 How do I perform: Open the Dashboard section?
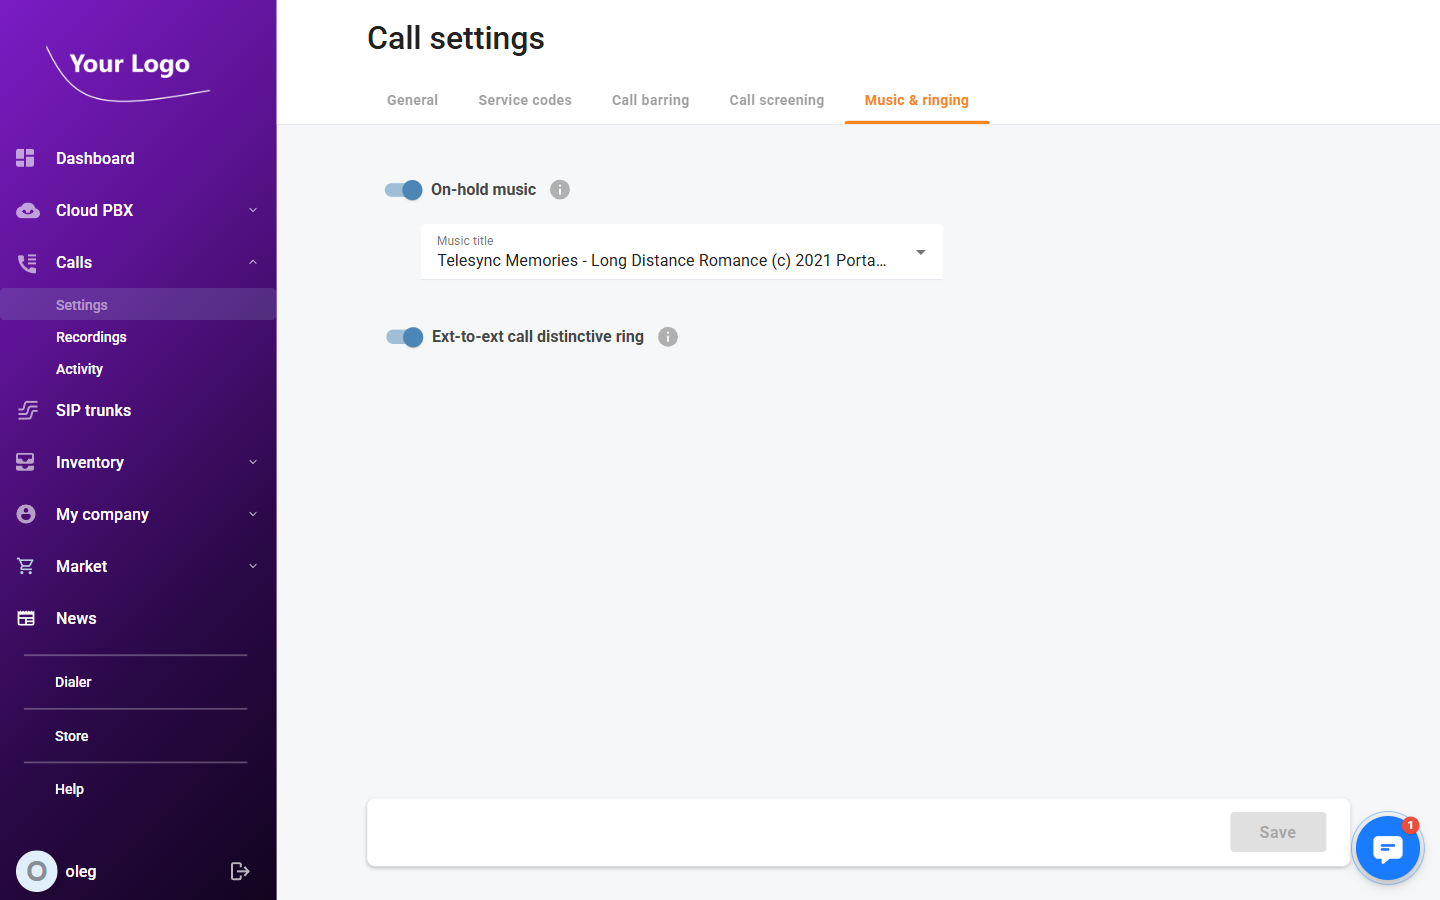coord(95,158)
